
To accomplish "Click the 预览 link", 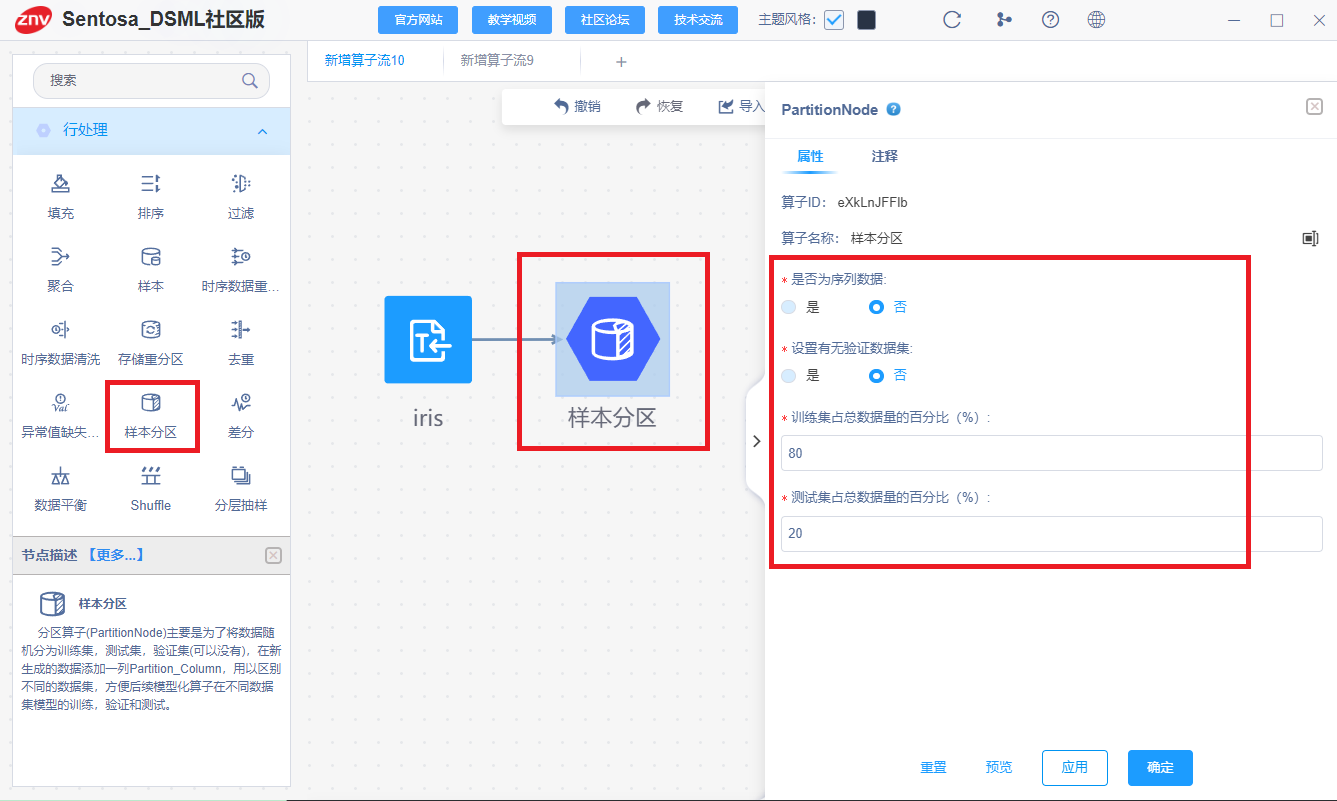I will [x=999, y=768].
